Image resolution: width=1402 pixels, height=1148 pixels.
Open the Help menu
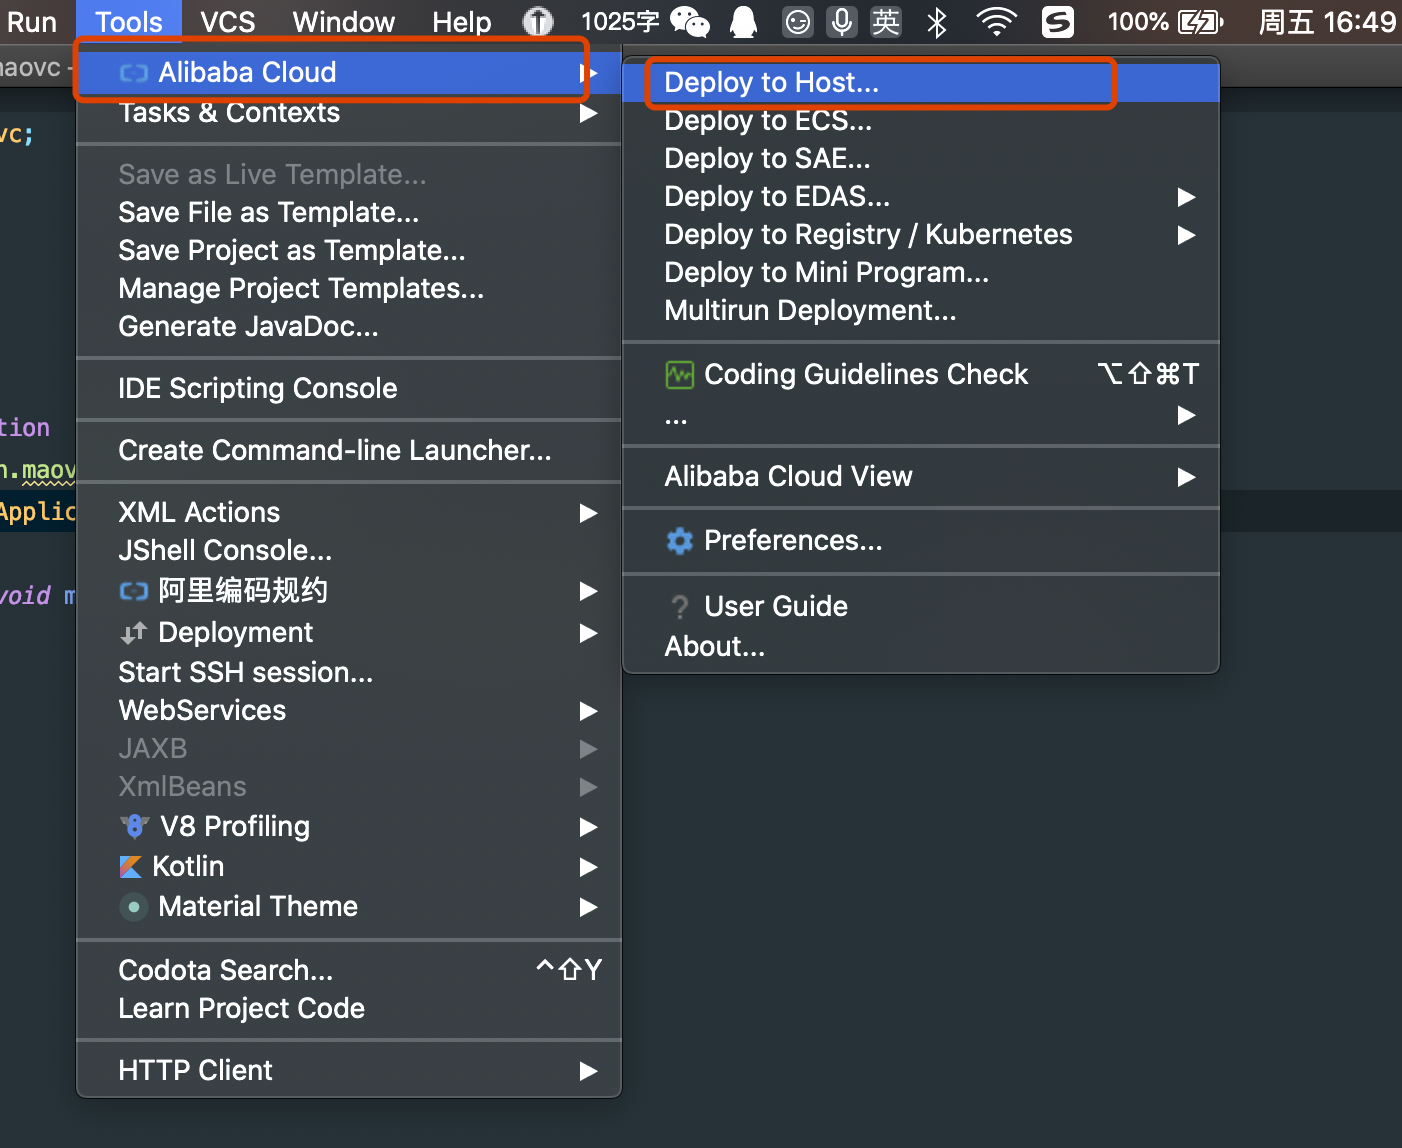[462, 21]
